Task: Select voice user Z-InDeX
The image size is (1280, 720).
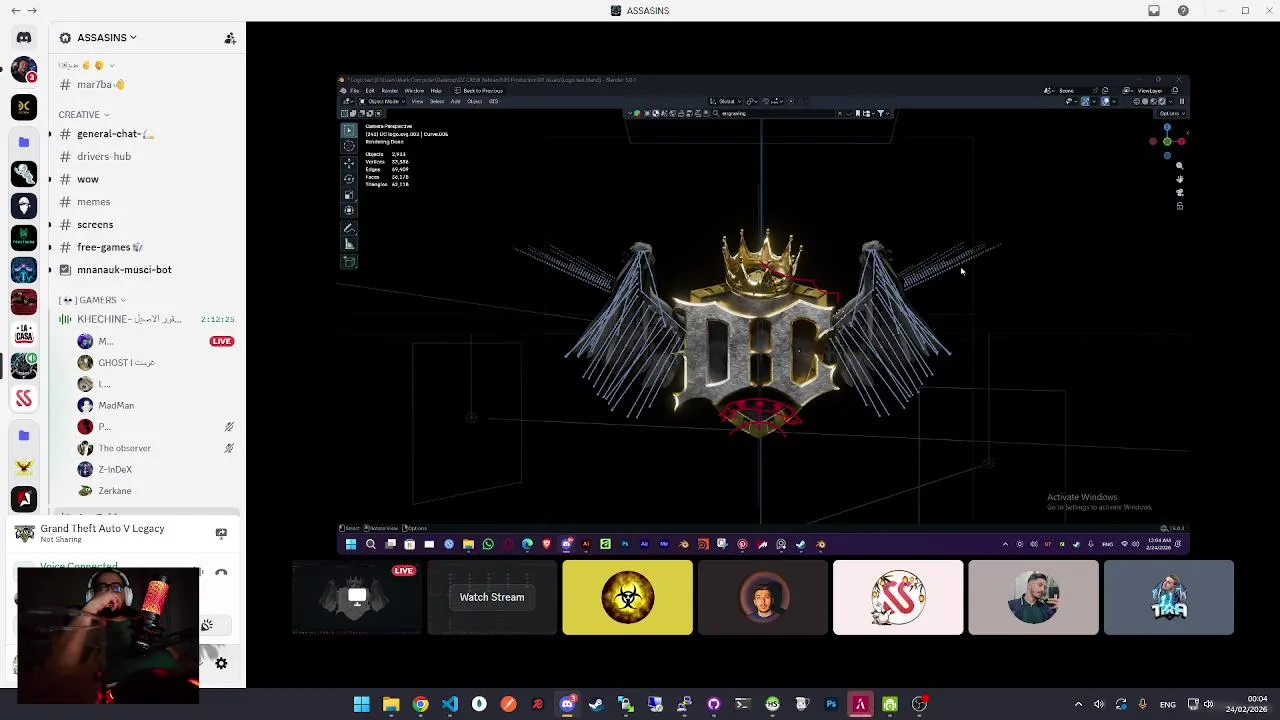Action: point(155,470)
